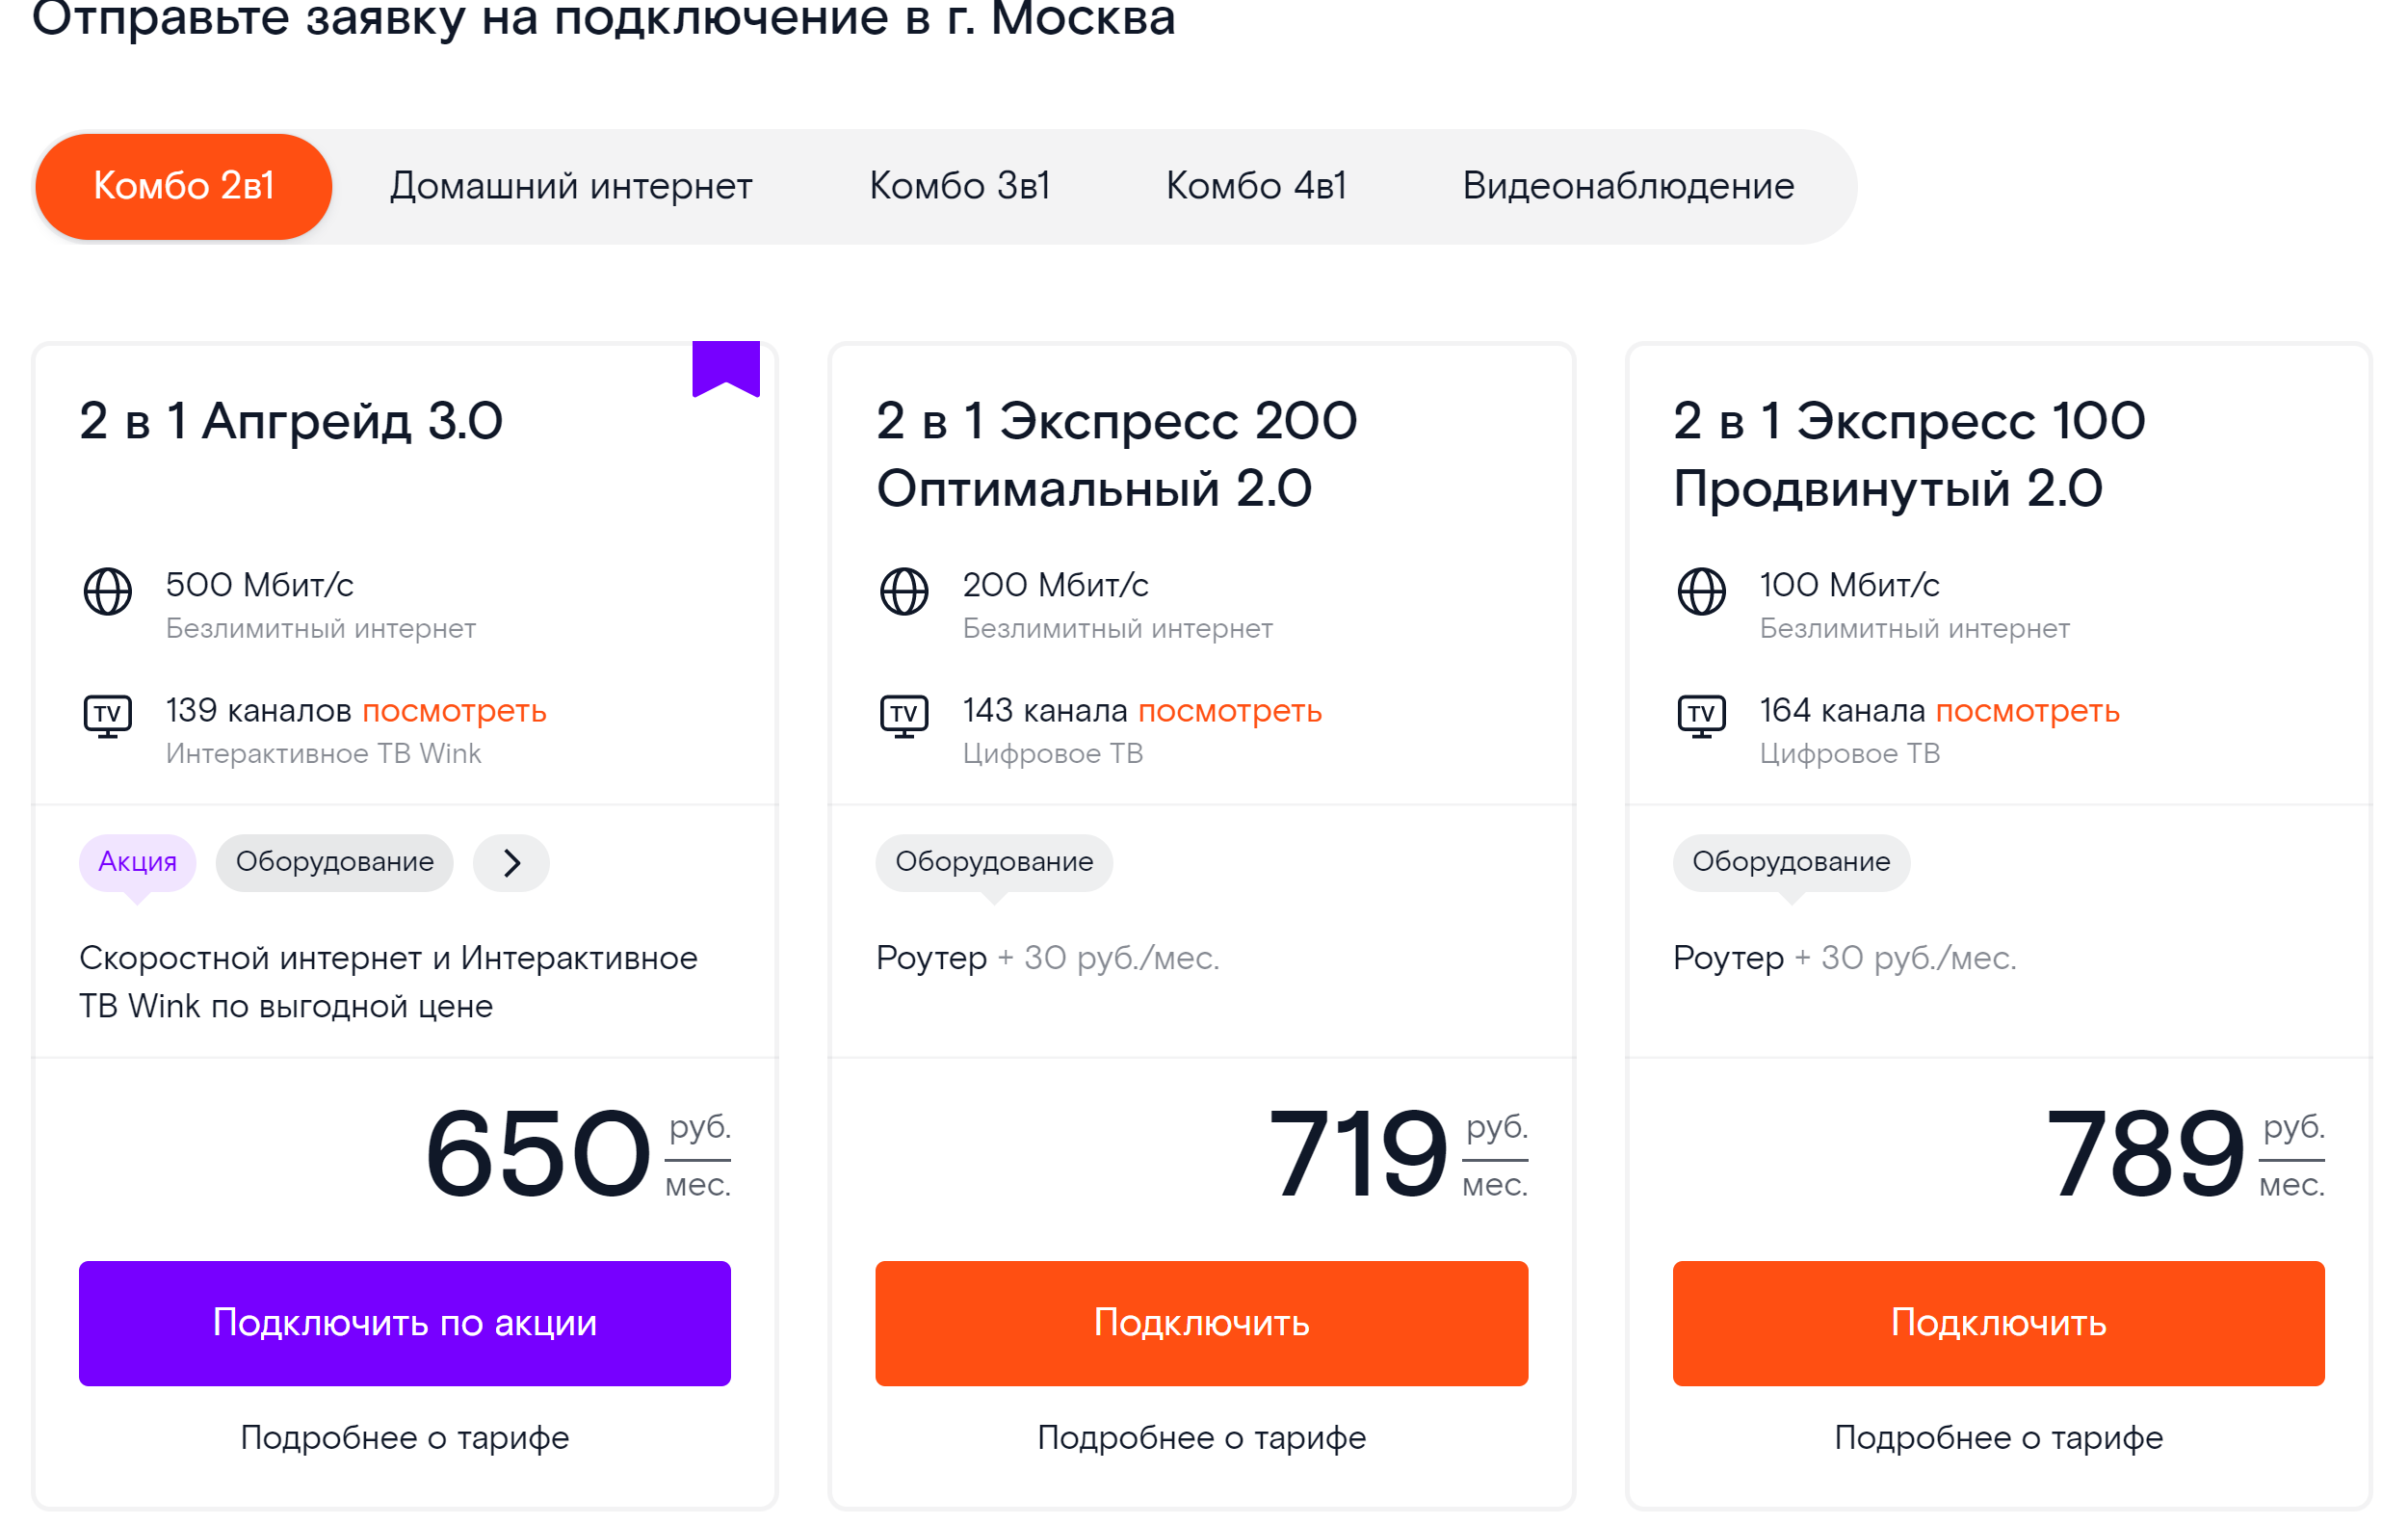Image resolution: width=2408 pixels, height=1525 pixels.
Task: Click globe icon in Апгрейд 3.0 card
Action: 107,591
